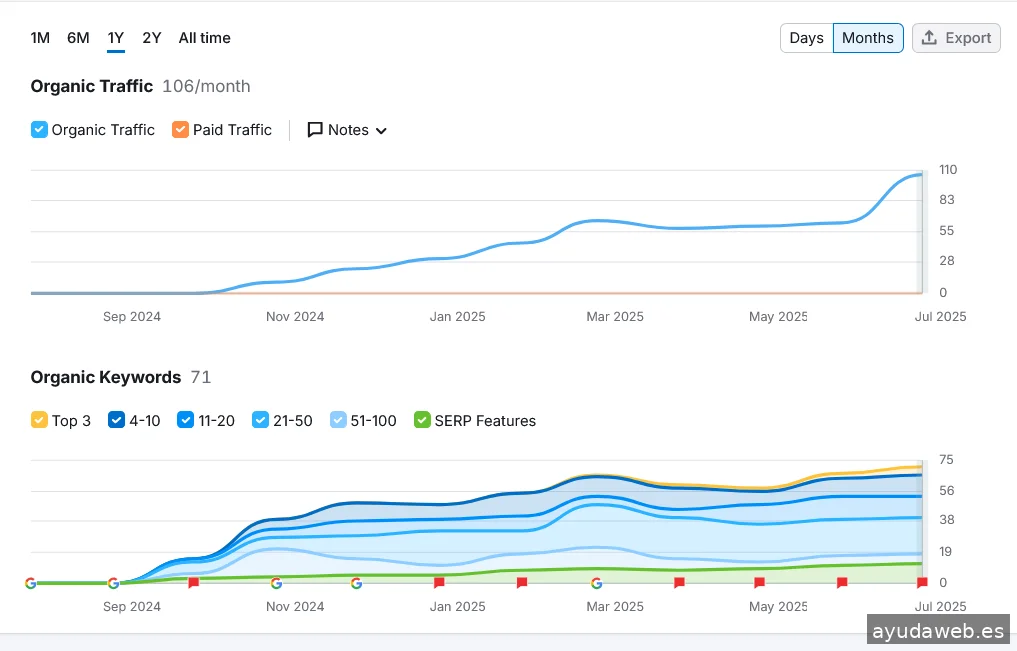
Task: Switch to the 6M time range
Action: 78,38
